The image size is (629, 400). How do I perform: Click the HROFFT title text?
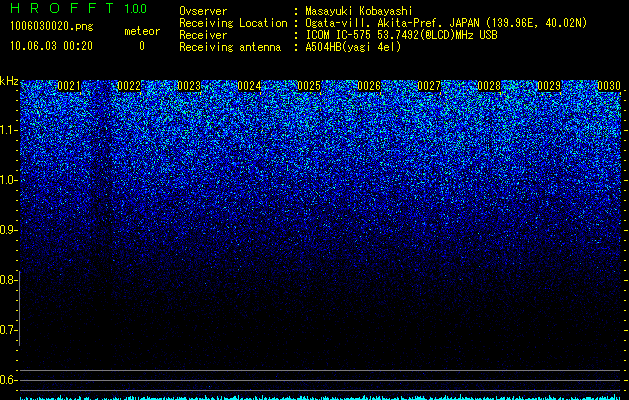(62, 8)
